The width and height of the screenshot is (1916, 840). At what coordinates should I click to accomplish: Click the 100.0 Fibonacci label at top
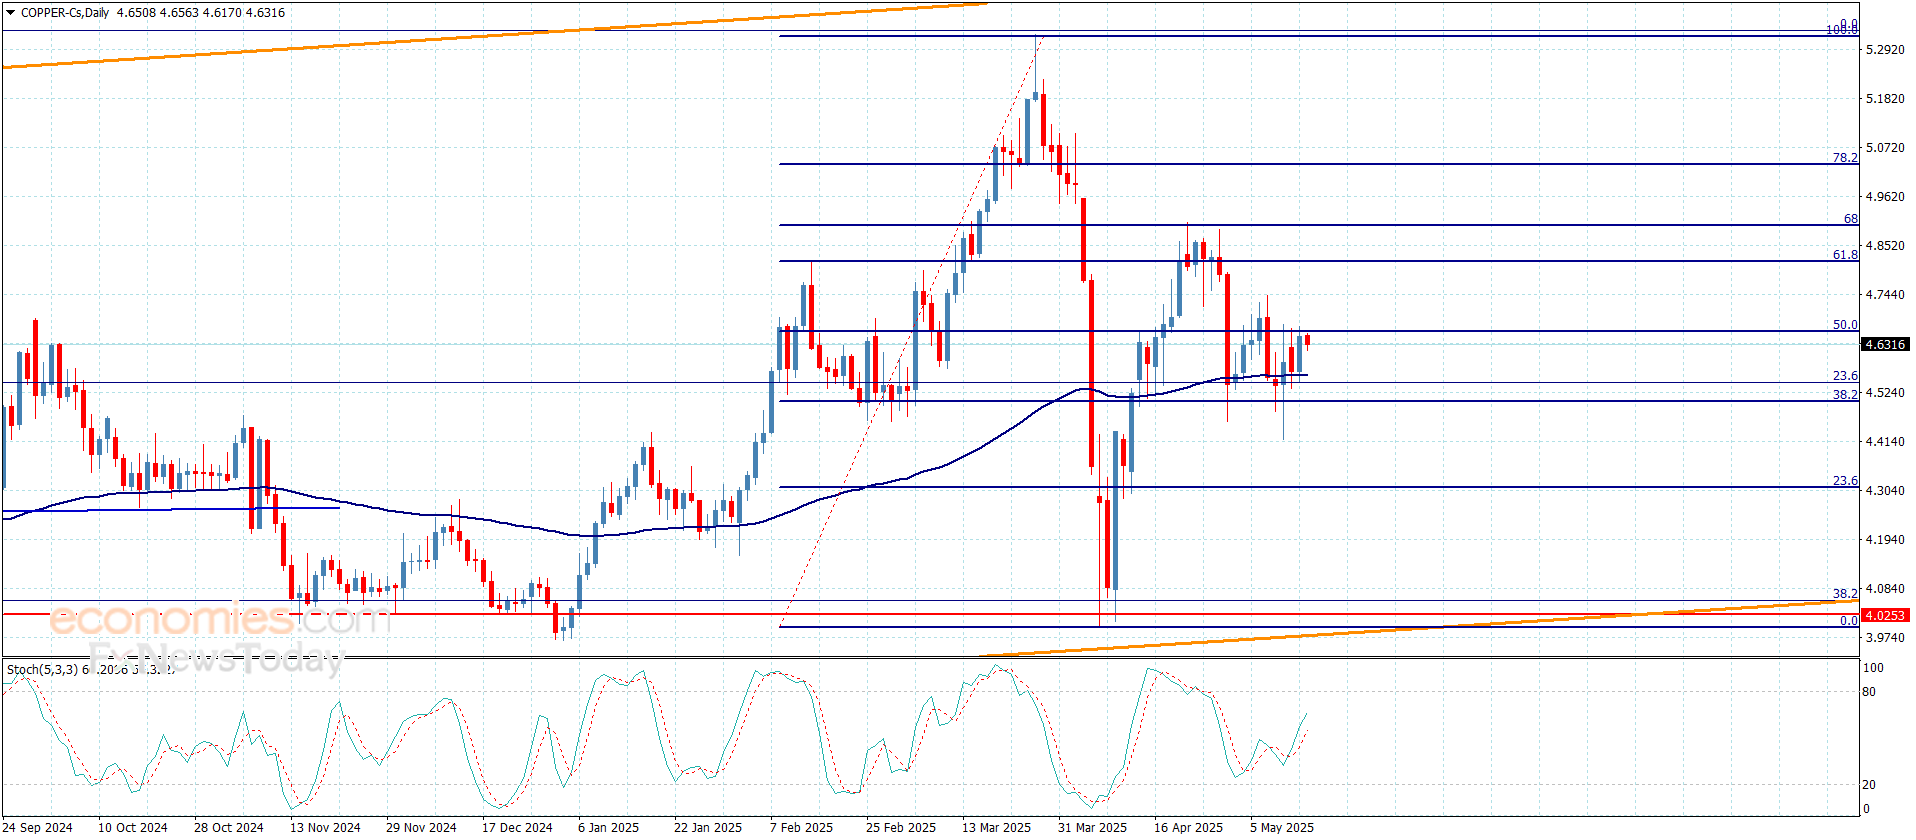tap(1841, 30)
